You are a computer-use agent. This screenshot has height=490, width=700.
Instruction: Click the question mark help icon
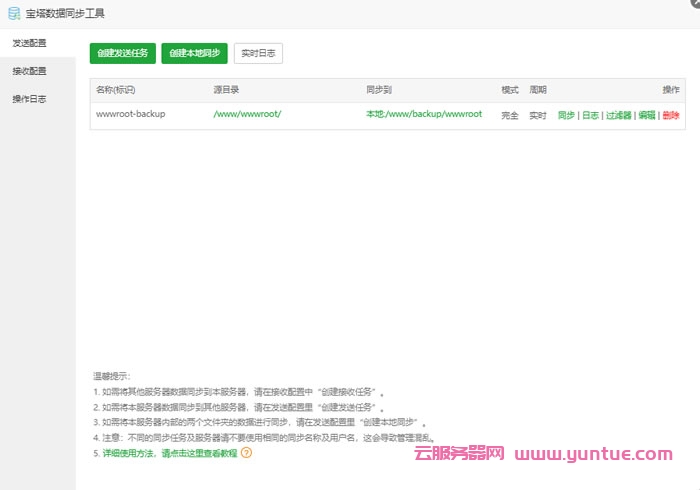(x=246, y=452)
